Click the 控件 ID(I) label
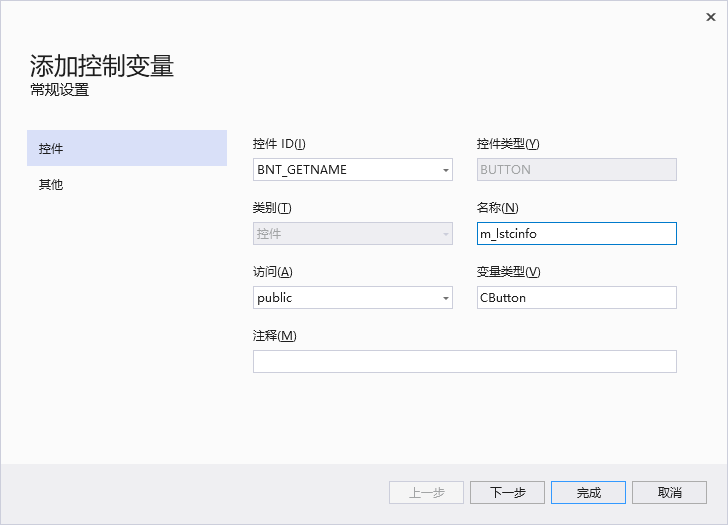Screen dimensions: 728x525 point(279,144)
